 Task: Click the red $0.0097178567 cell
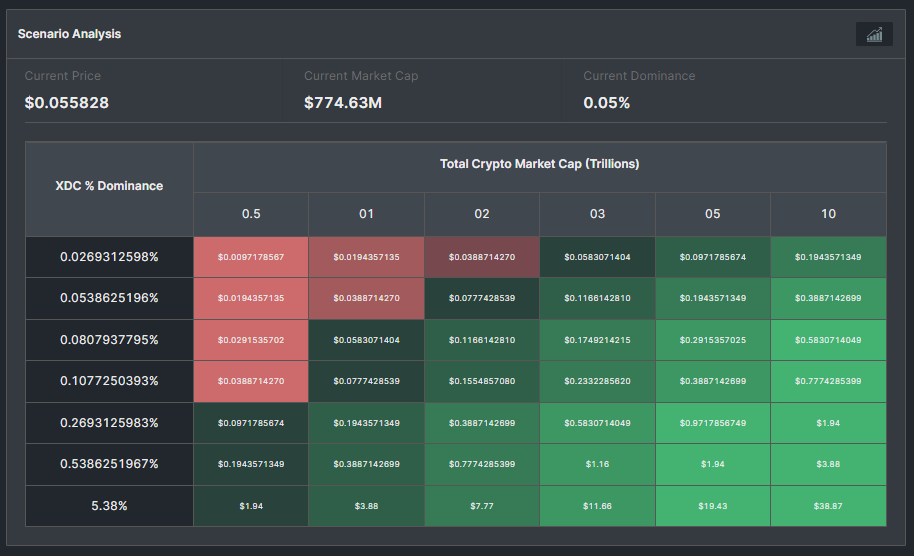[x=251, y=257]
